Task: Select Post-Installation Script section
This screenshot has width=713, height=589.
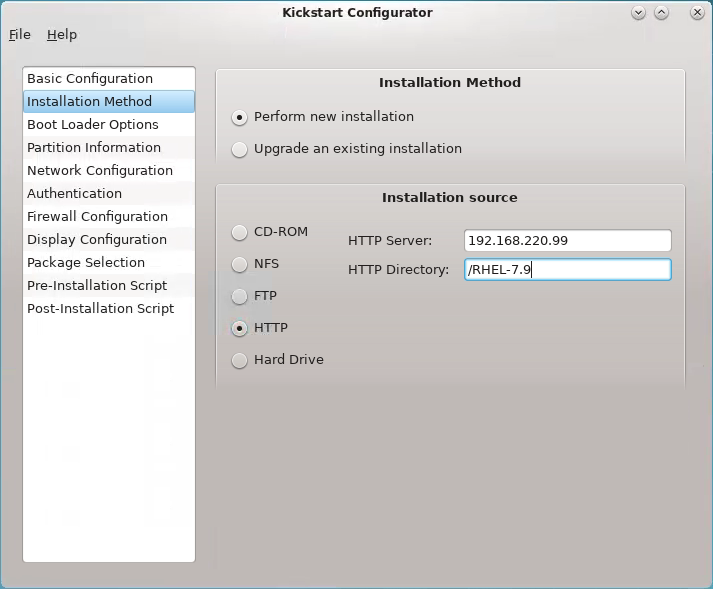Action: point(109,308)
